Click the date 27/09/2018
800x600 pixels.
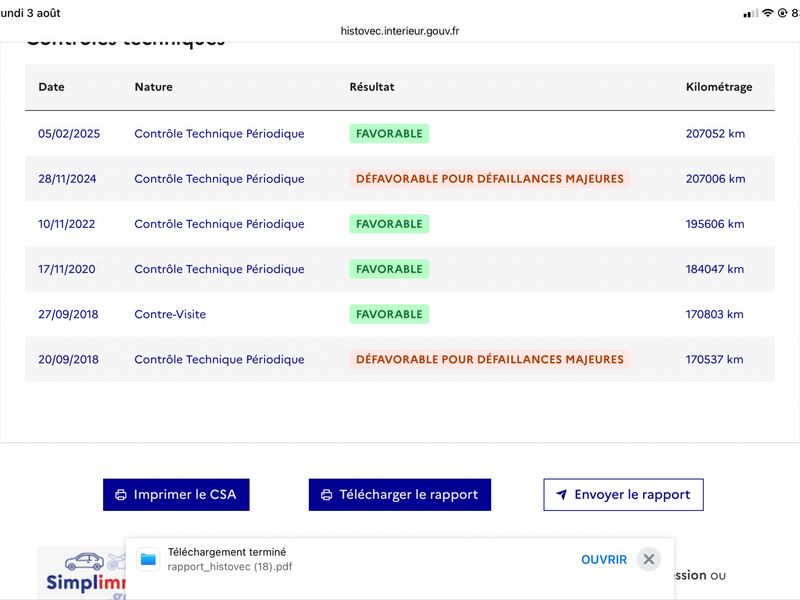pos(68,314)
